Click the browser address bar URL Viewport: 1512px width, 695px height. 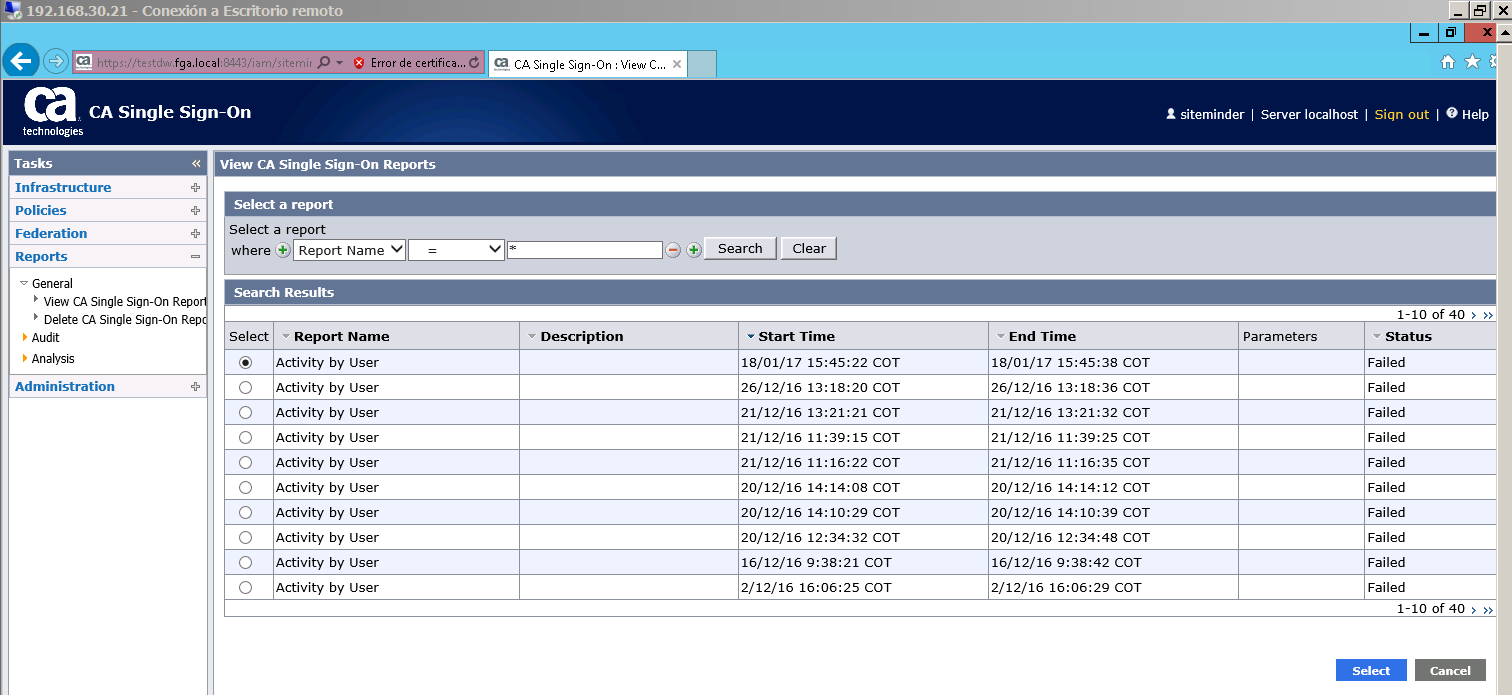click(205, 63)
